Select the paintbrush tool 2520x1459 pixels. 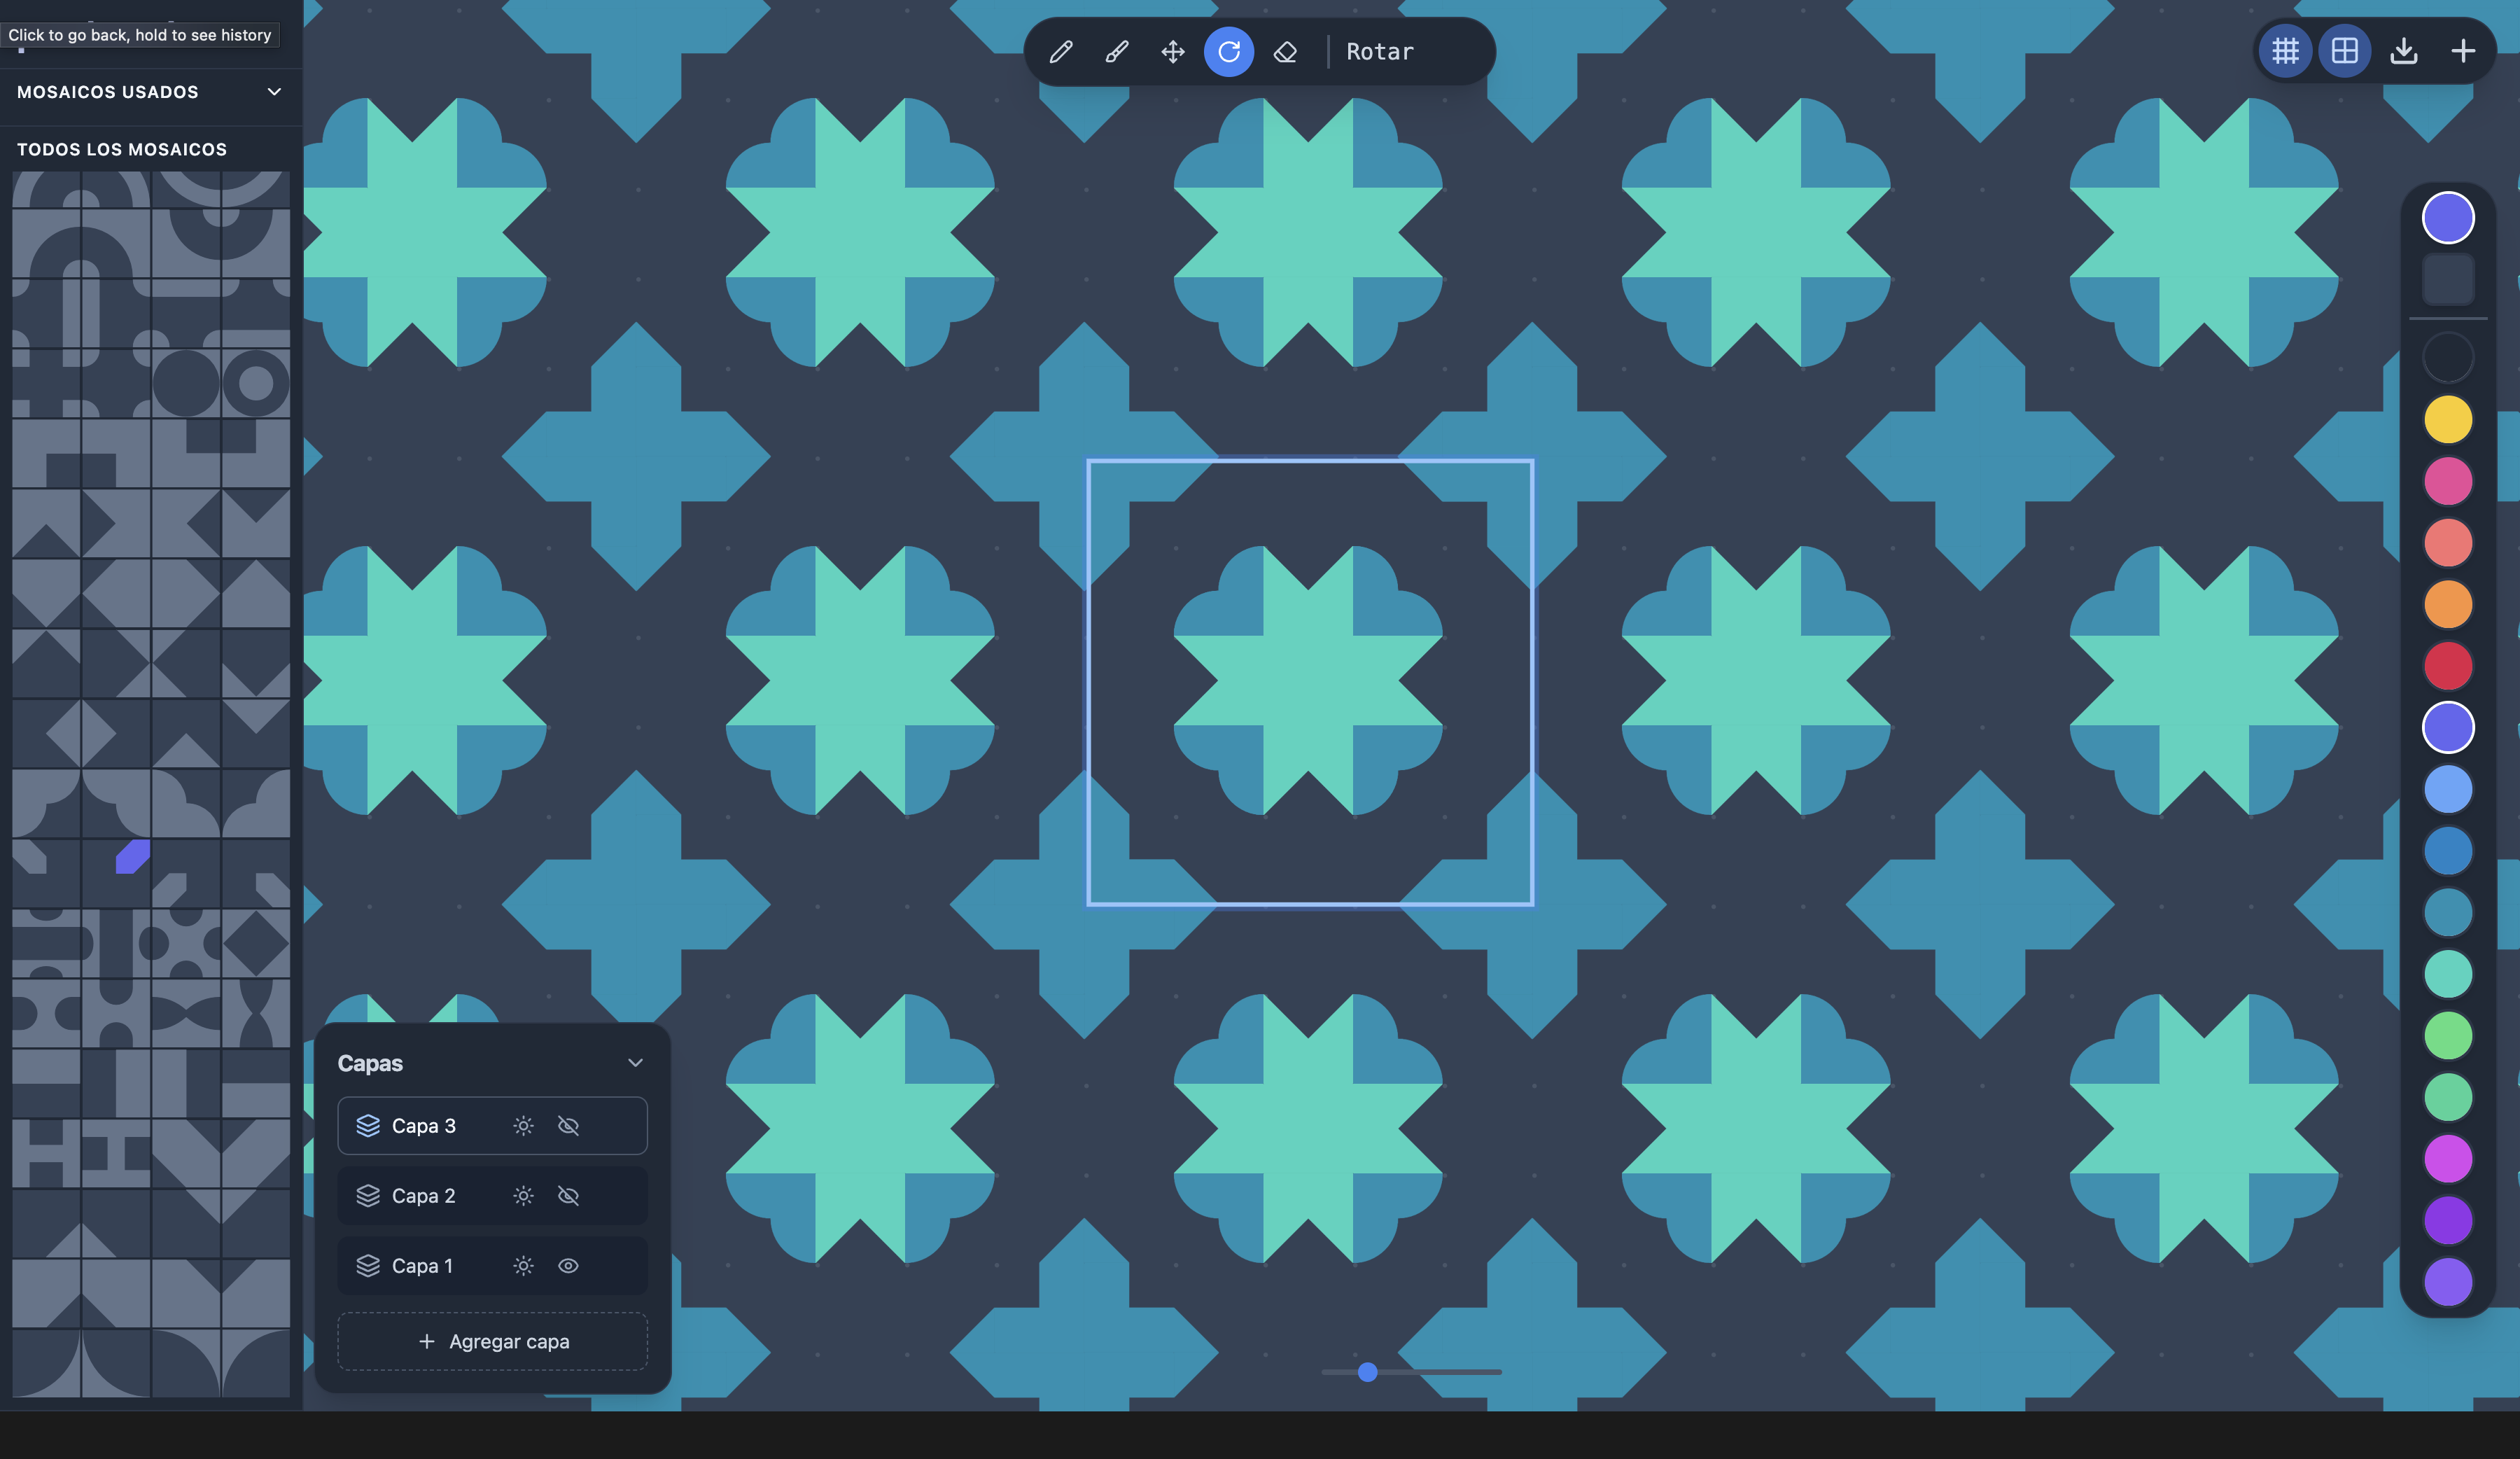click(1117, 51)
